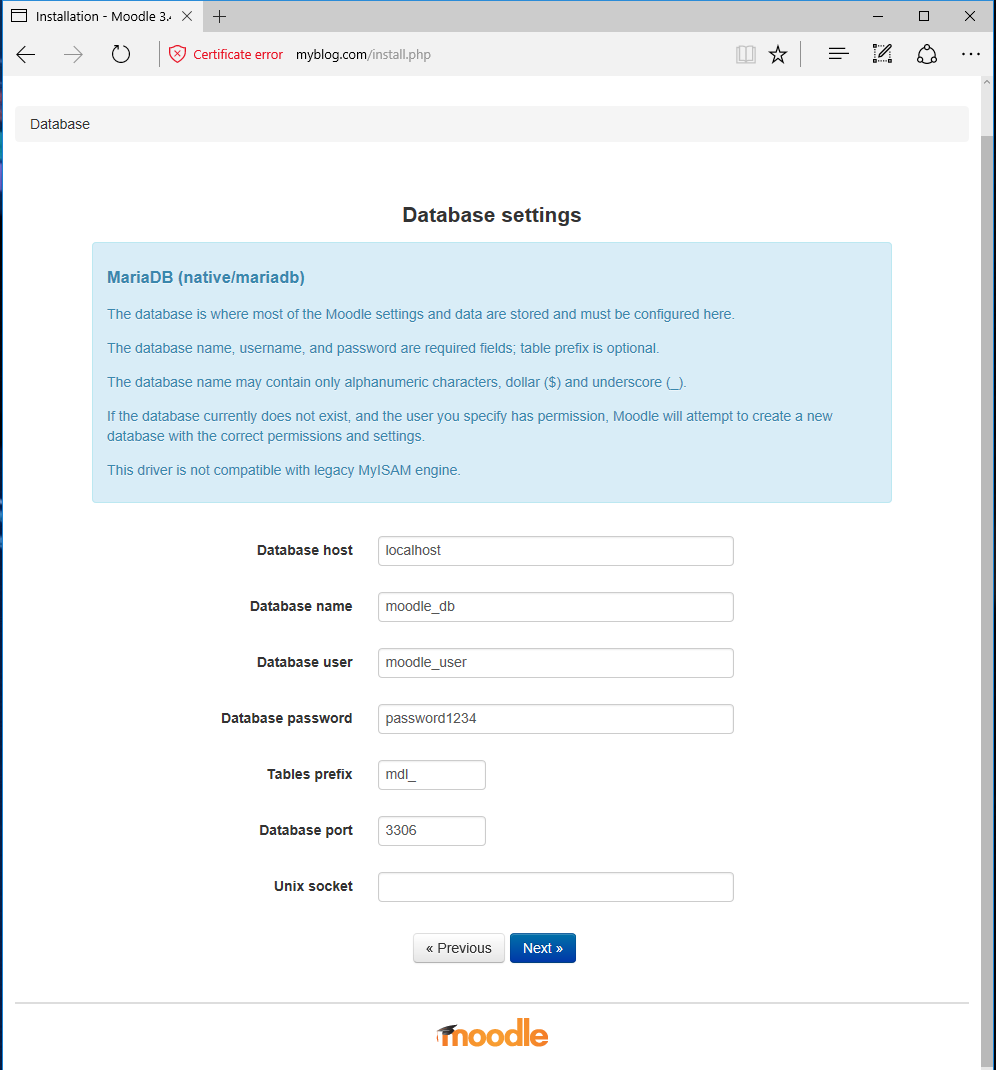The image size is (996, 1070).
Task: Click the Tables prefix field
Action: [432, 775]
